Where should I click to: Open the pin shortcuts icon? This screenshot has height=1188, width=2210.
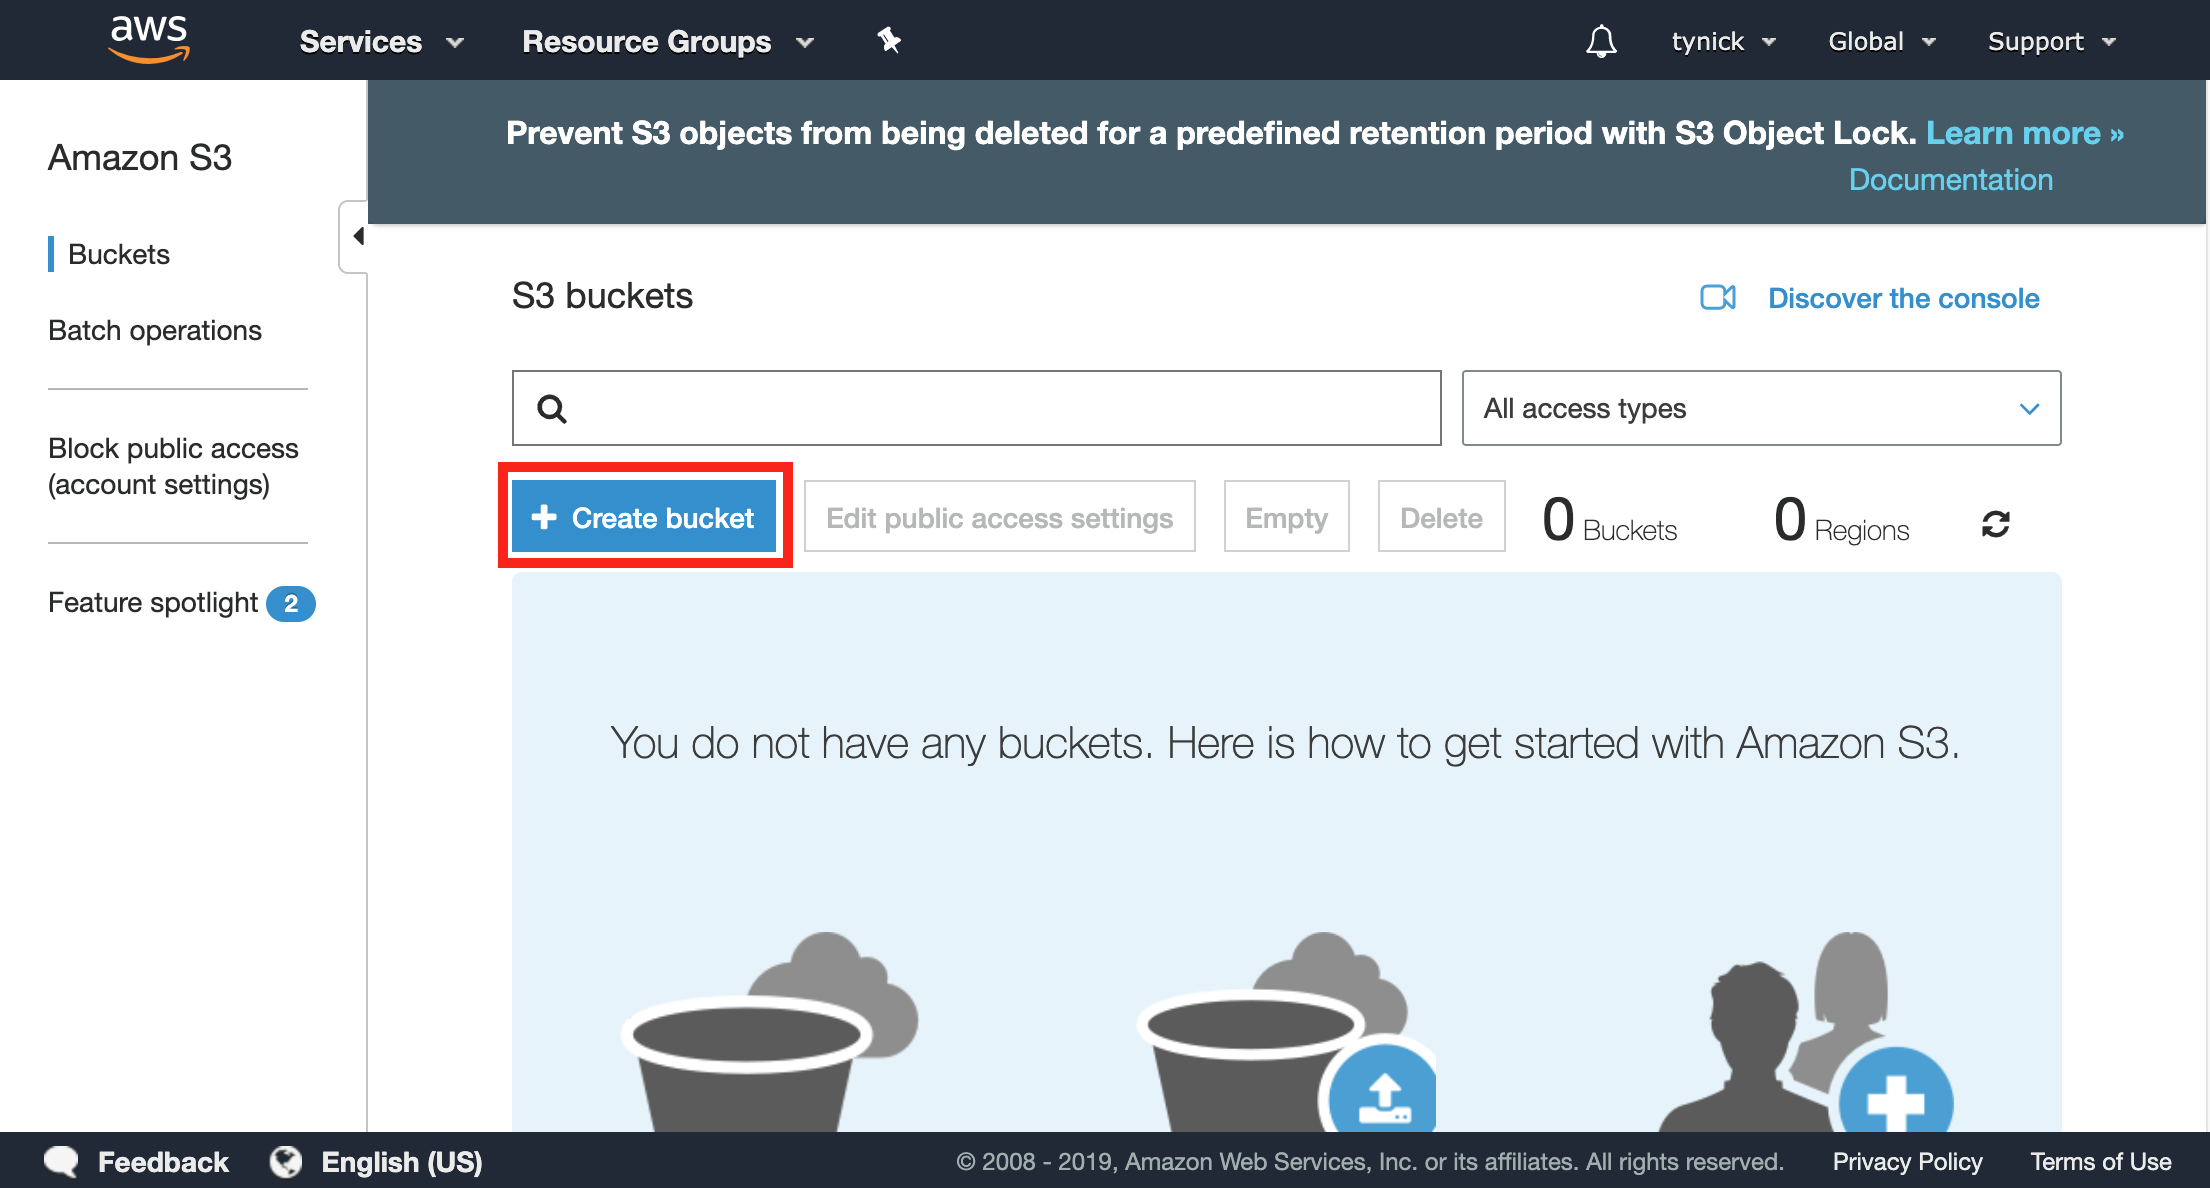coord(889,40)
